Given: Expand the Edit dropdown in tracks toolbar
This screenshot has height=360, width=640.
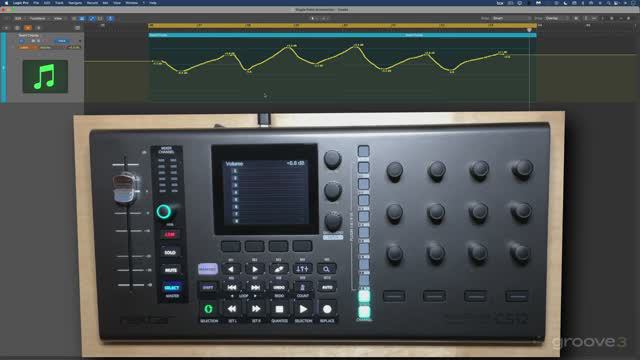Looking at the screenshot, I should tap(19, 18).
